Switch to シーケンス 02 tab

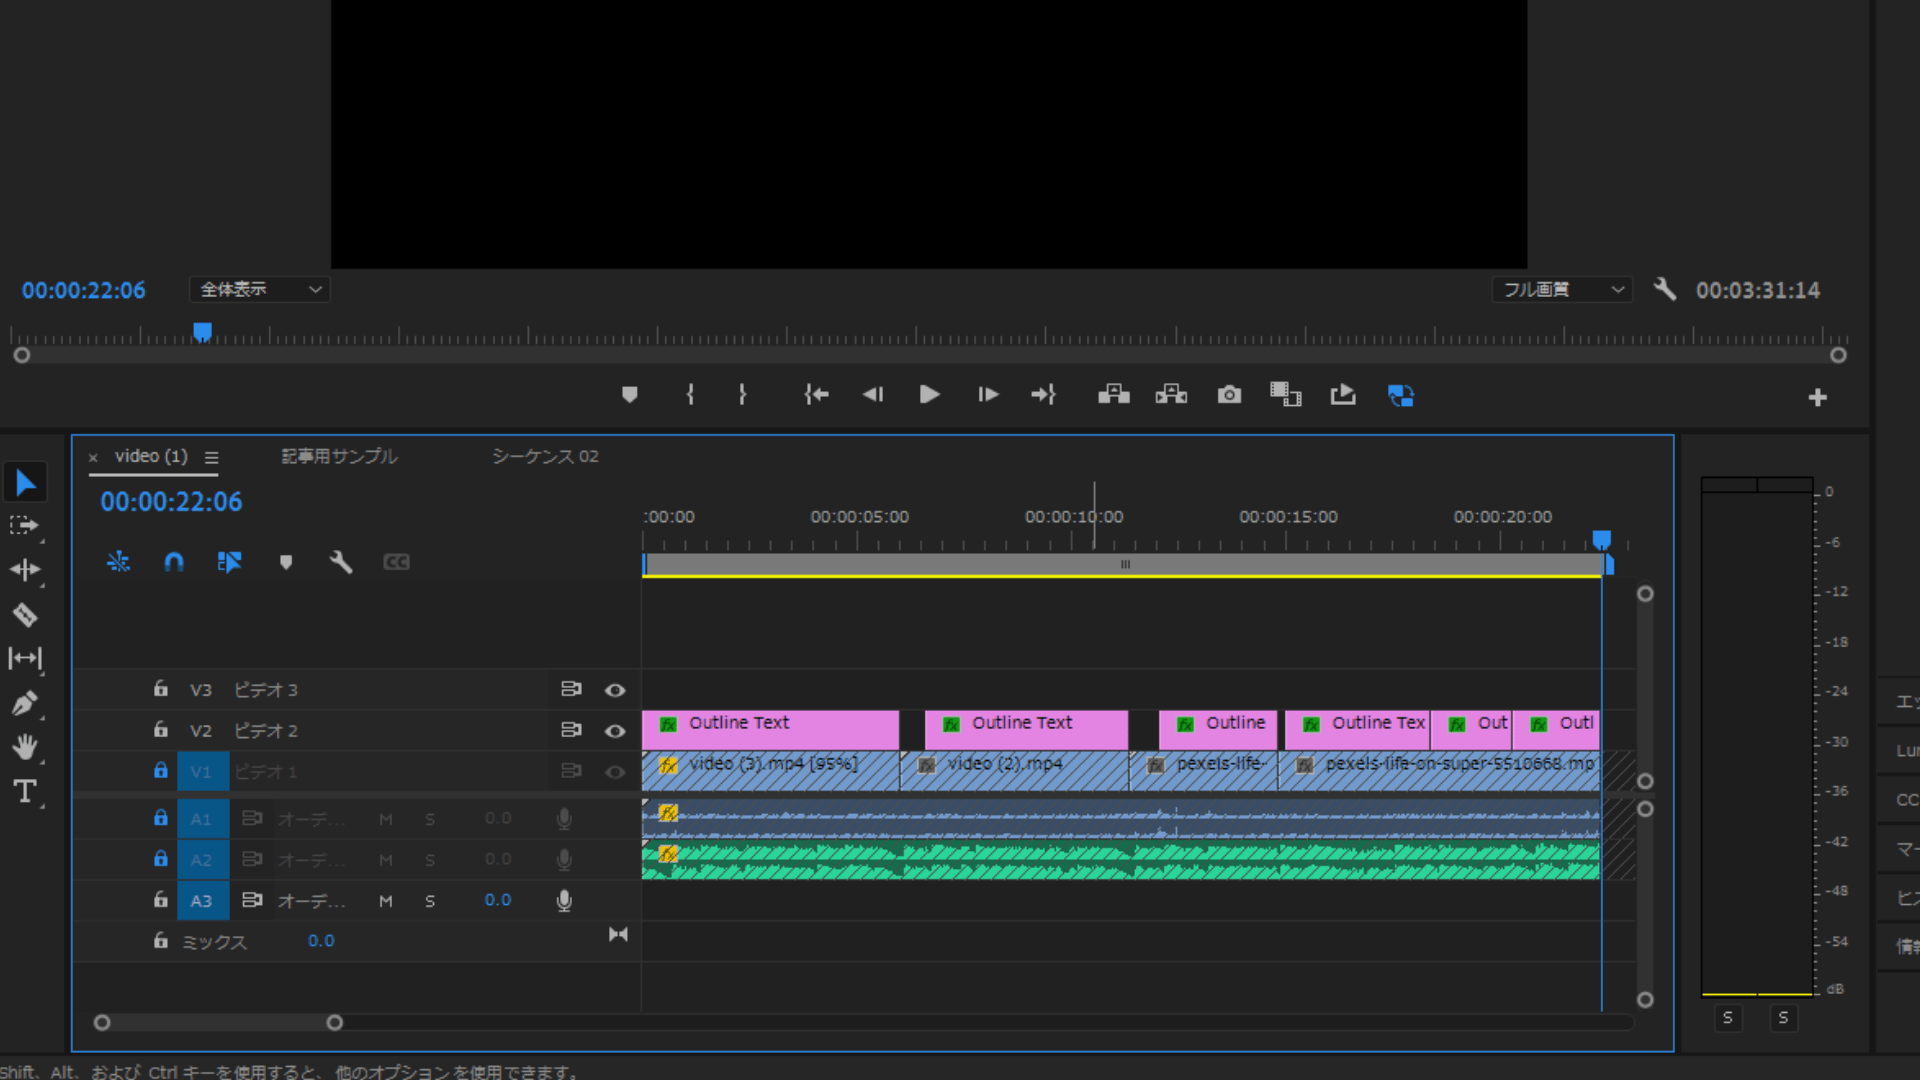point(545,456)
